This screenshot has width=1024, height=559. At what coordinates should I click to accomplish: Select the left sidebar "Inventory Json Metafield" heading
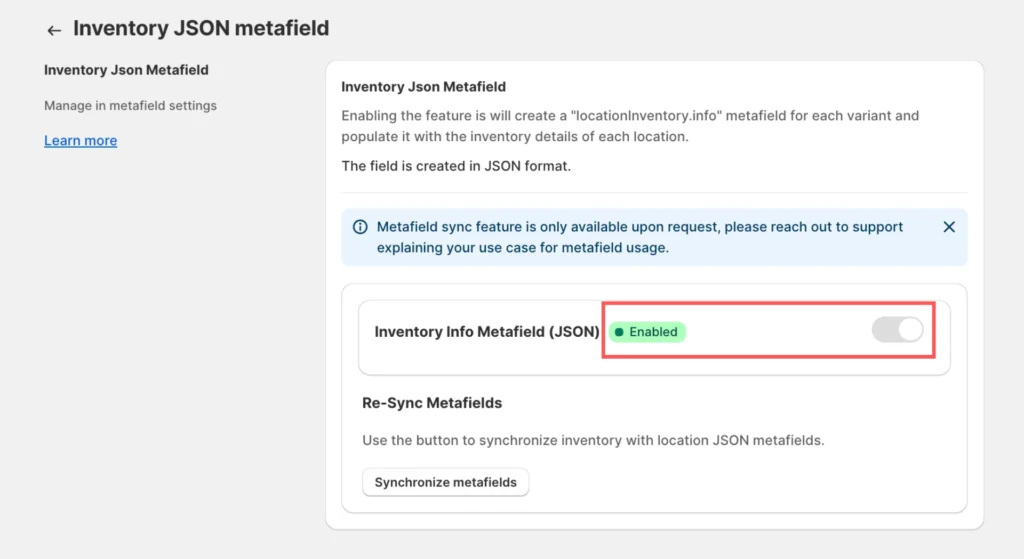pos(126,70)
